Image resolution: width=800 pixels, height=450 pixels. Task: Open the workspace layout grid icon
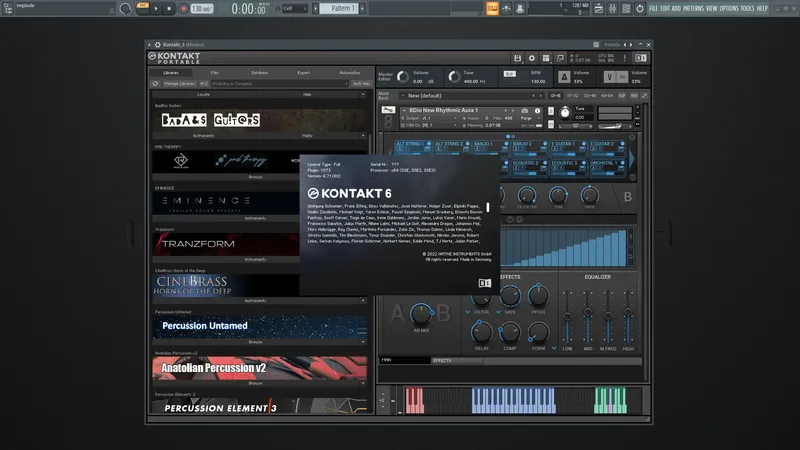[546, 58]
